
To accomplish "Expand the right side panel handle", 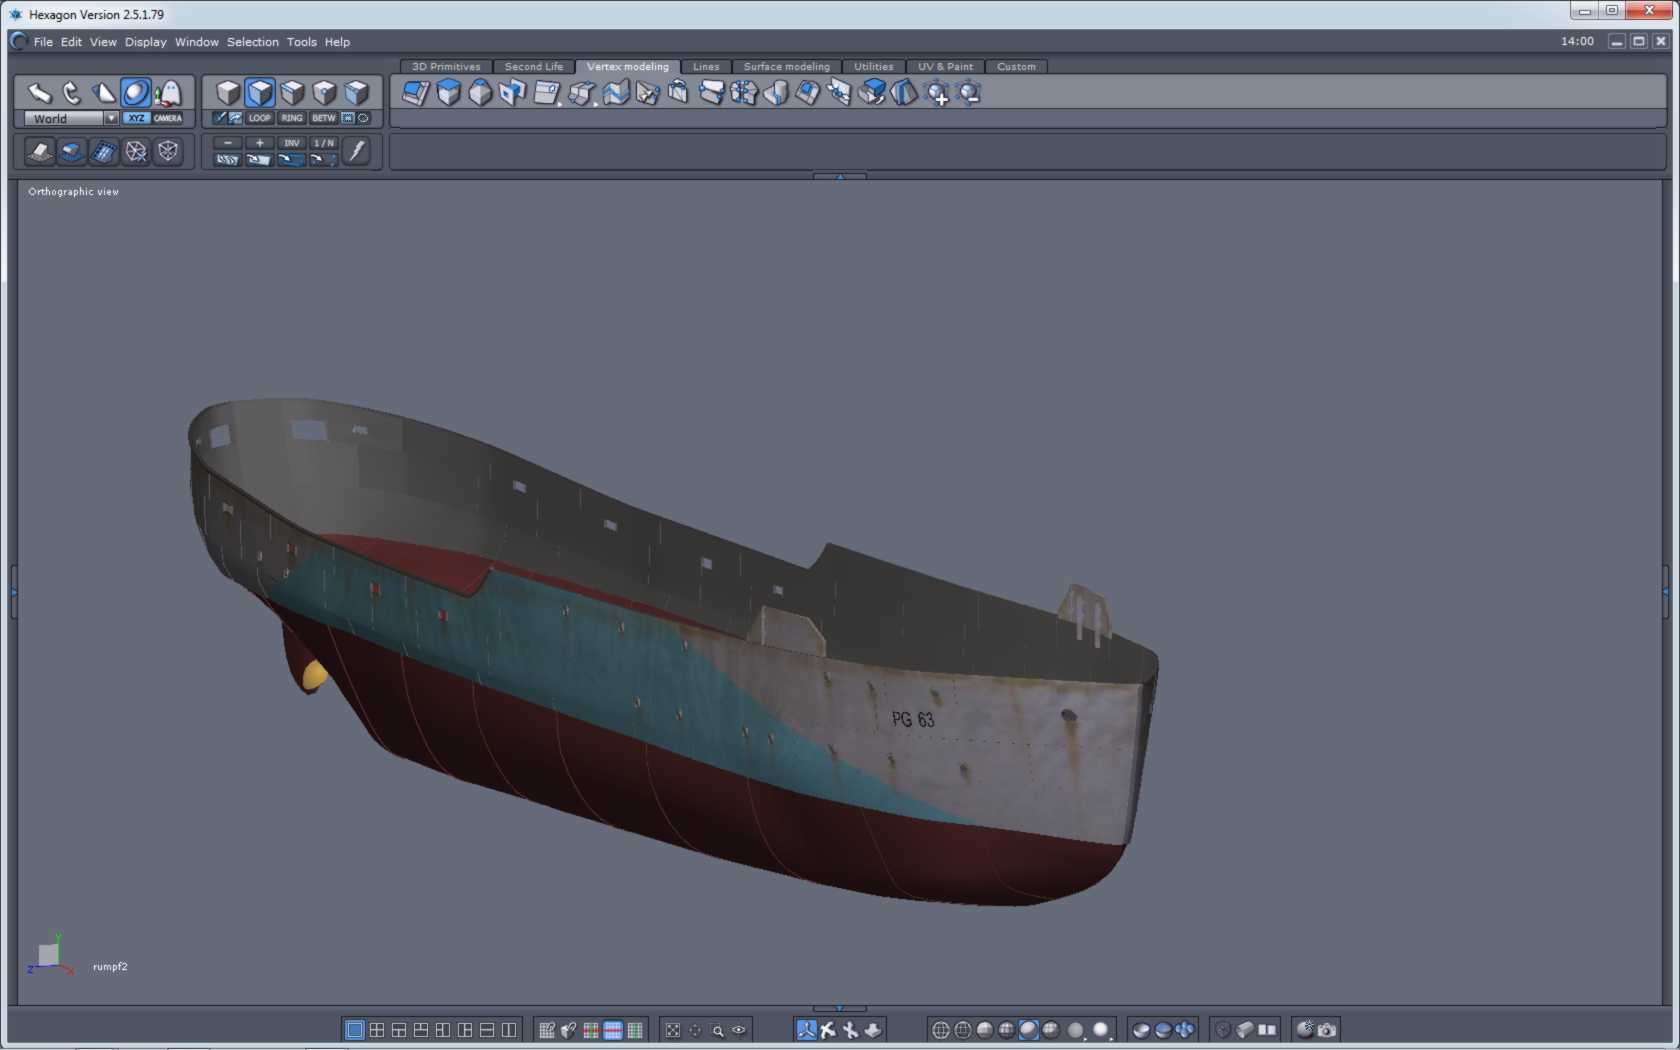I will (x=1665, y=592).
